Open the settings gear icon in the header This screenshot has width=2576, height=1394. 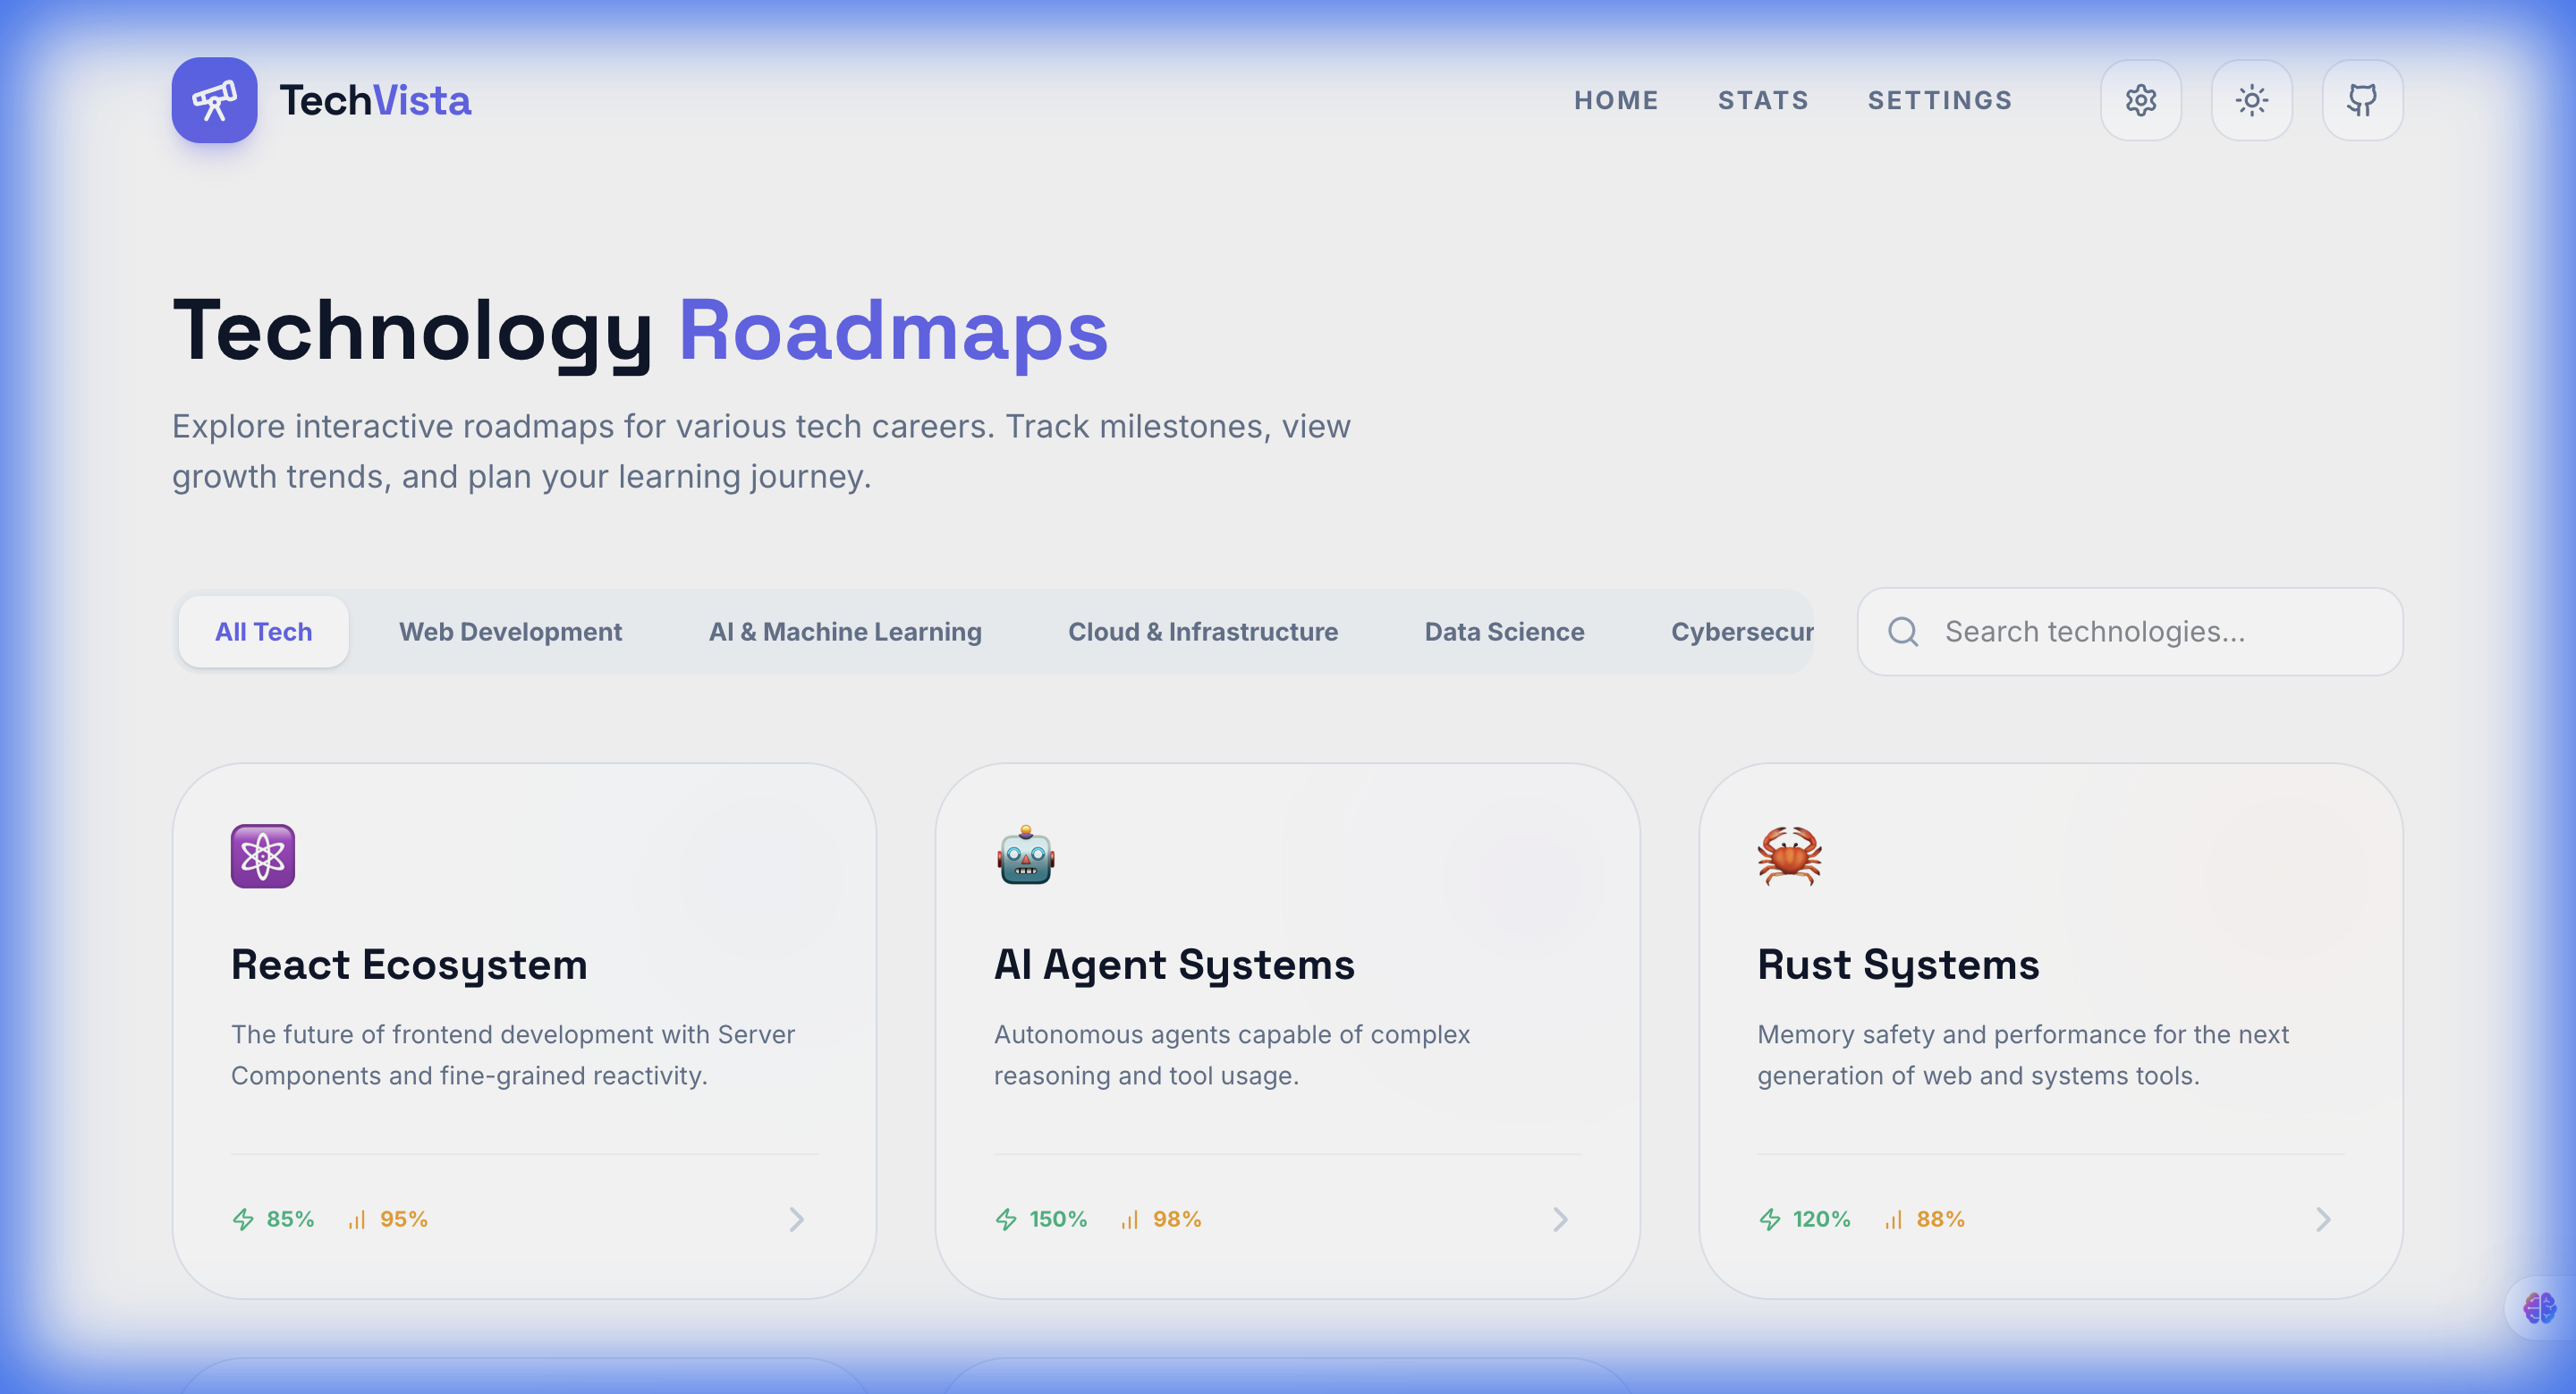2141,100
